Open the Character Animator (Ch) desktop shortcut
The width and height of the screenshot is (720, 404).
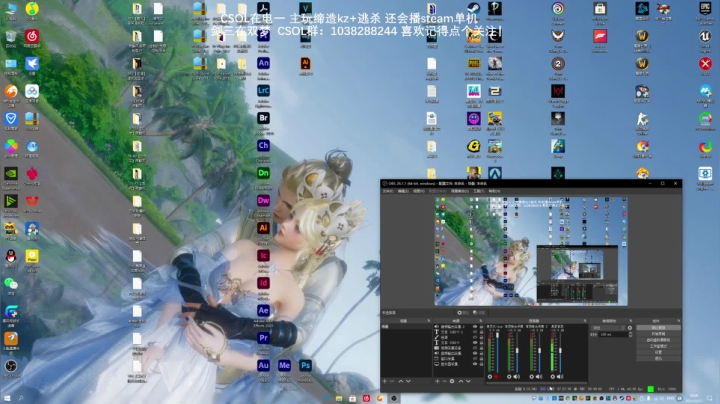(263, 146)
